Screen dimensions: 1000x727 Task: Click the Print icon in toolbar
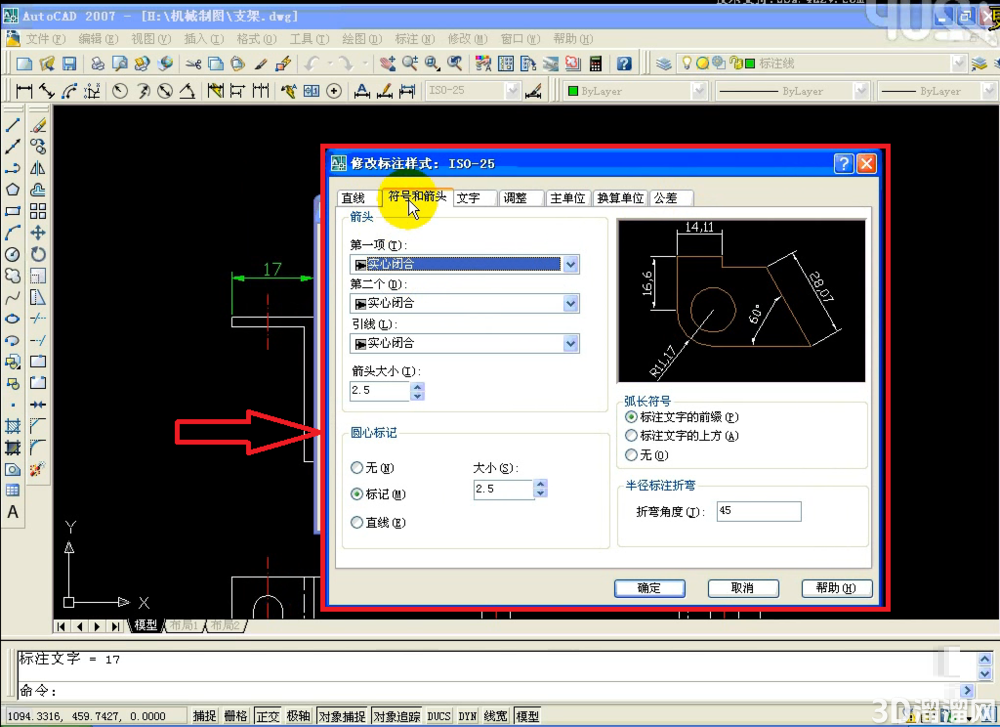(97, 63)
